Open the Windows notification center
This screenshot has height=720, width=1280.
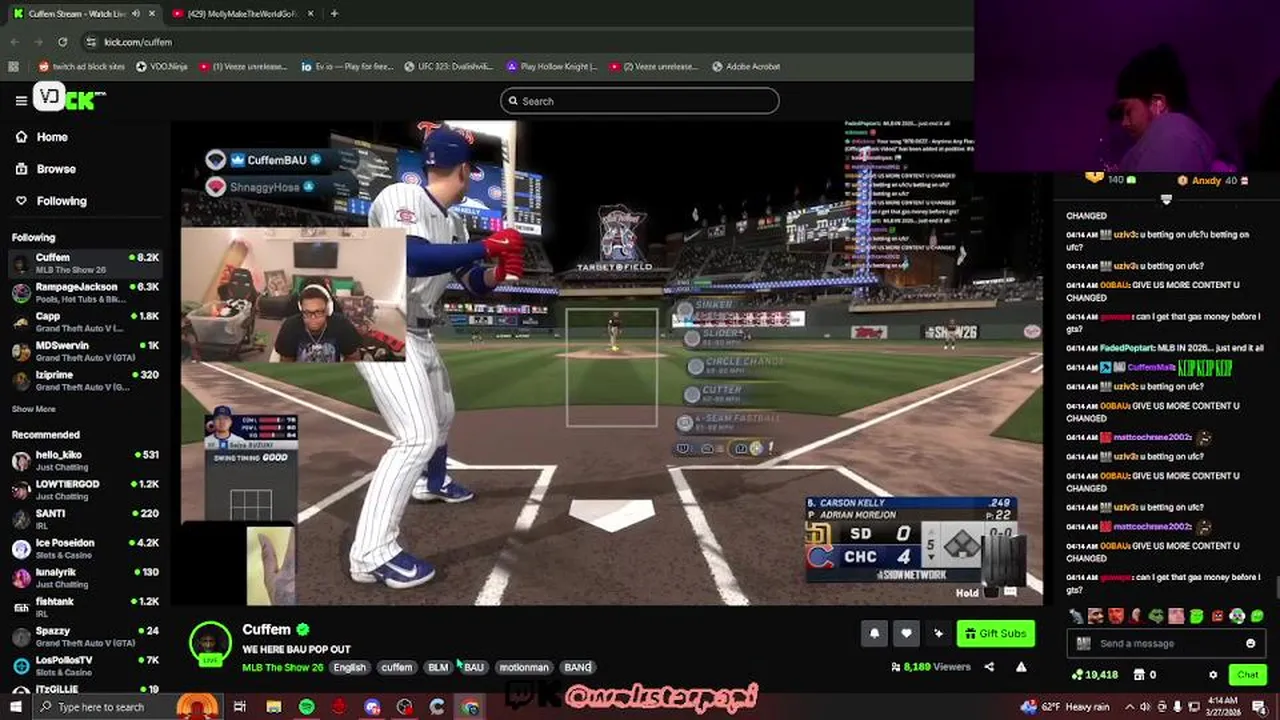point(1258,707)
